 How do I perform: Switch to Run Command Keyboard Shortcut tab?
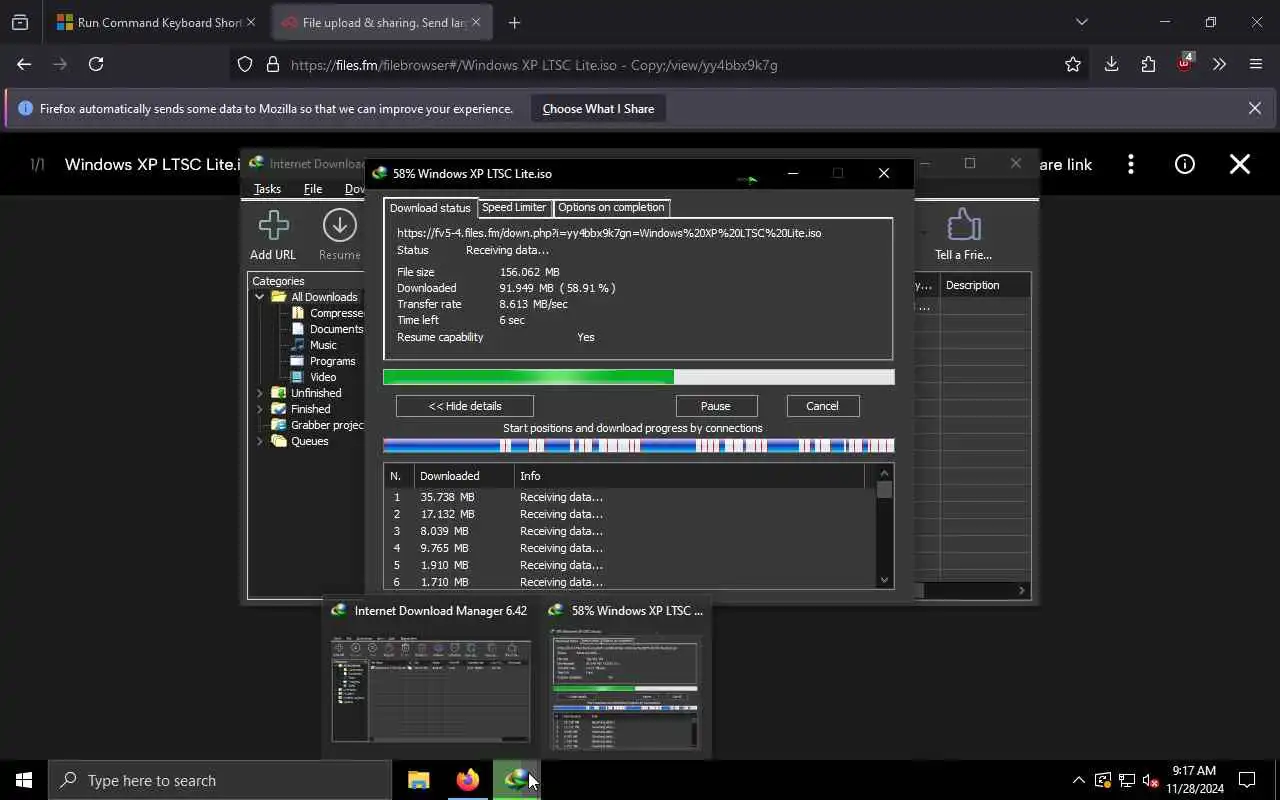[x=158, y=22]
